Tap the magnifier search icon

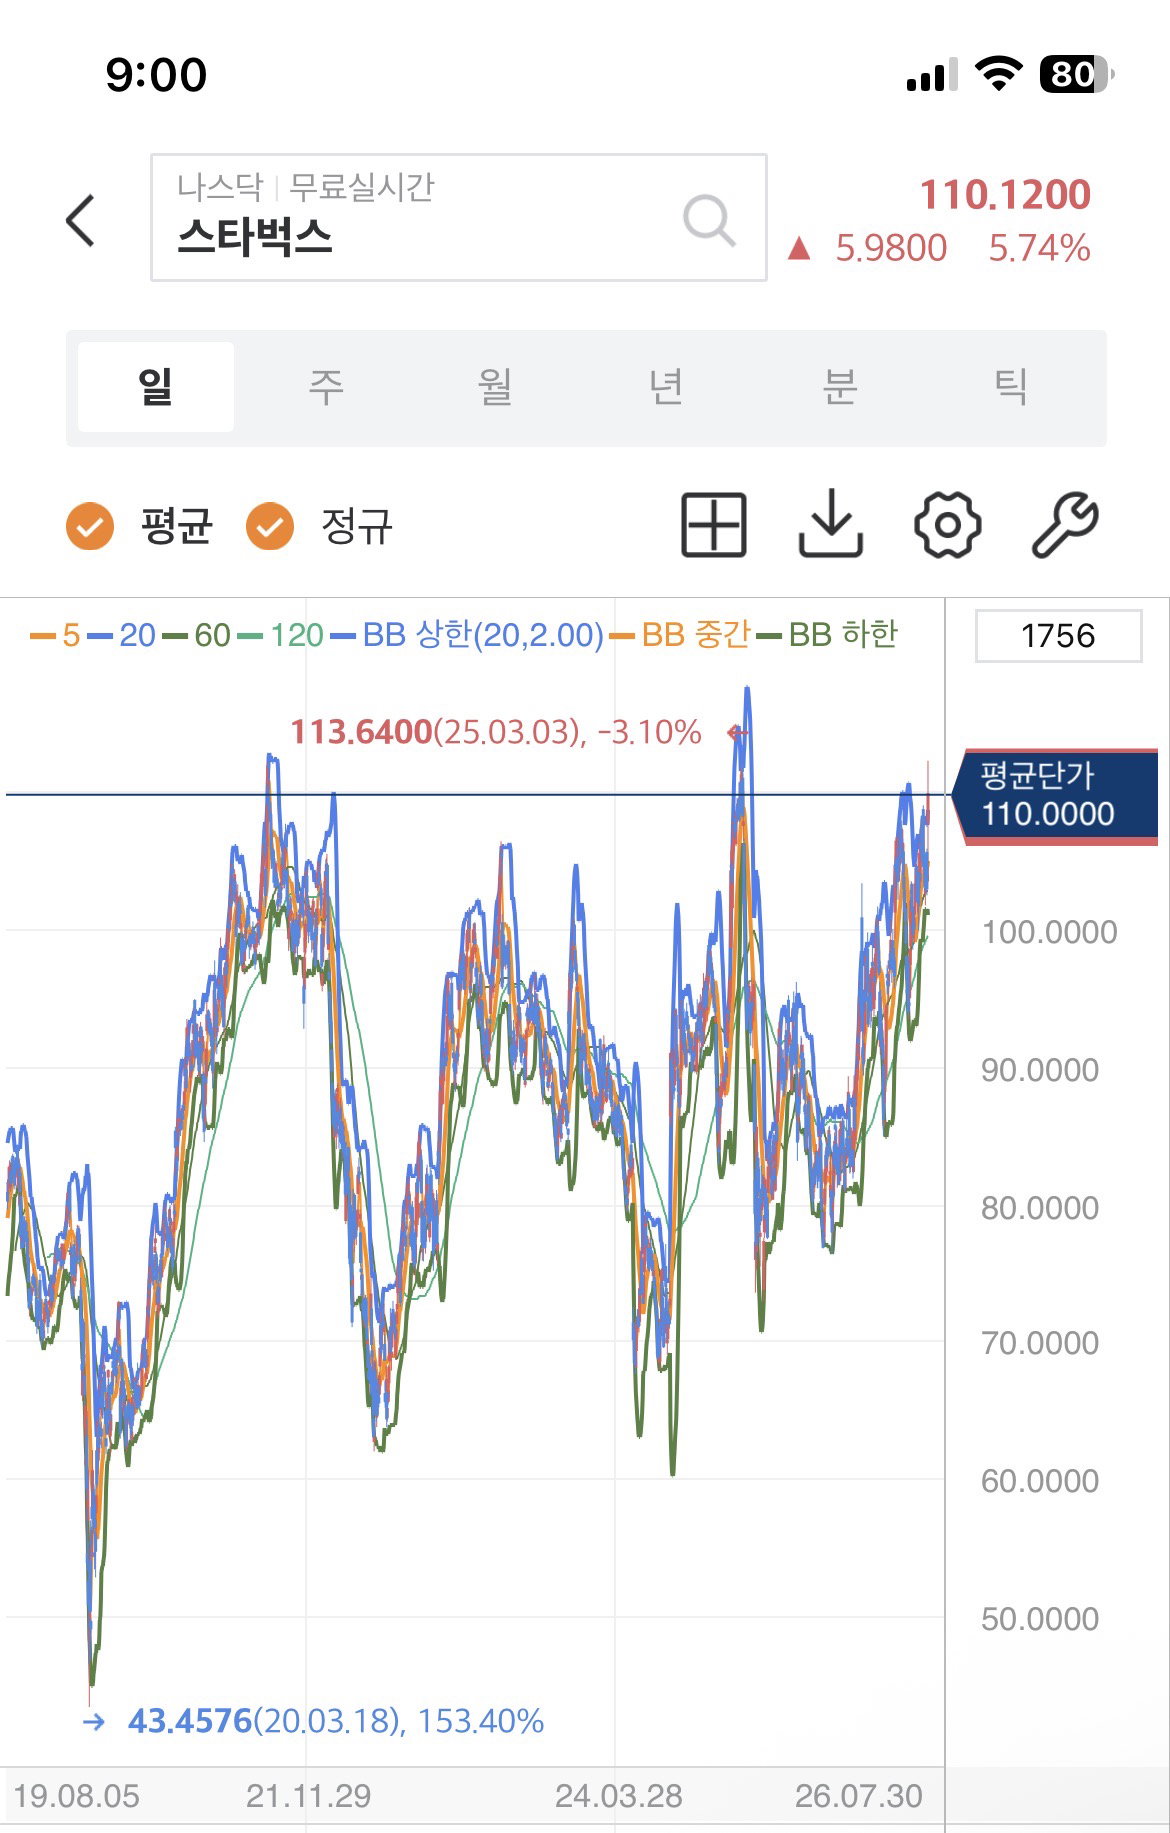coord(709,219)
